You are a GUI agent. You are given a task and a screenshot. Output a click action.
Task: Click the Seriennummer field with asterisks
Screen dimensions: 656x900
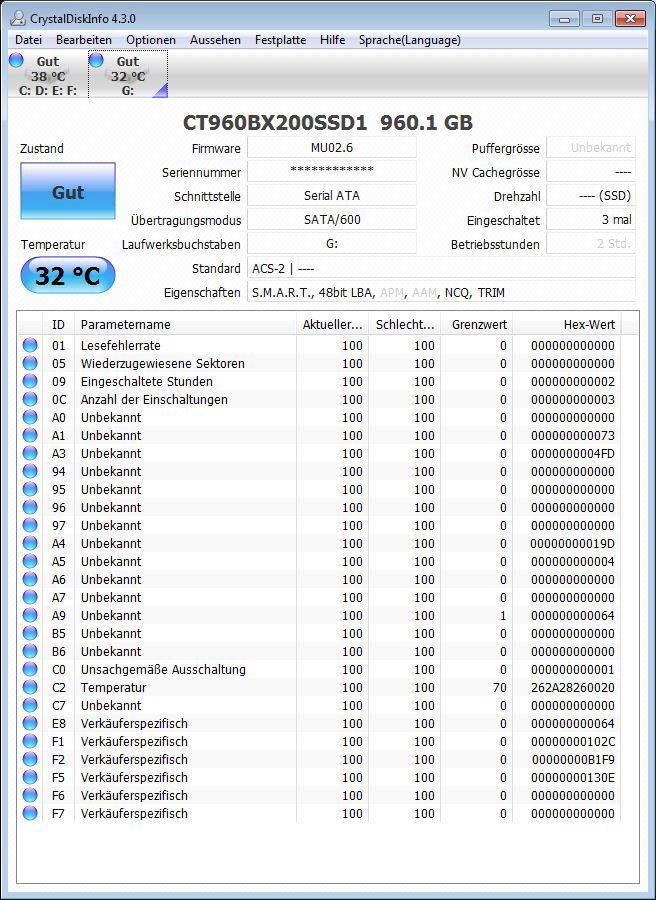point(332,171)
